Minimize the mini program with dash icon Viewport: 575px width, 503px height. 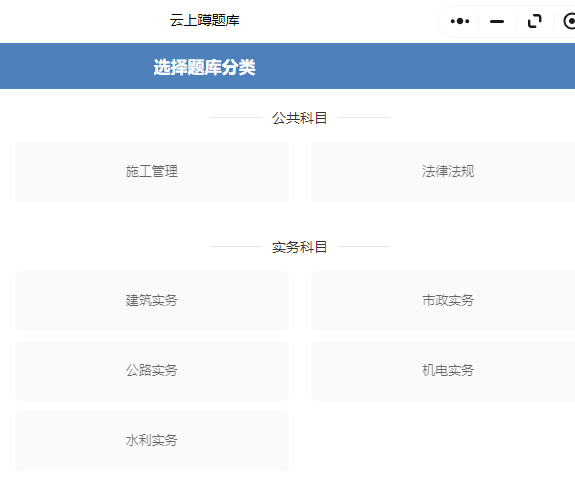point(497,22)
